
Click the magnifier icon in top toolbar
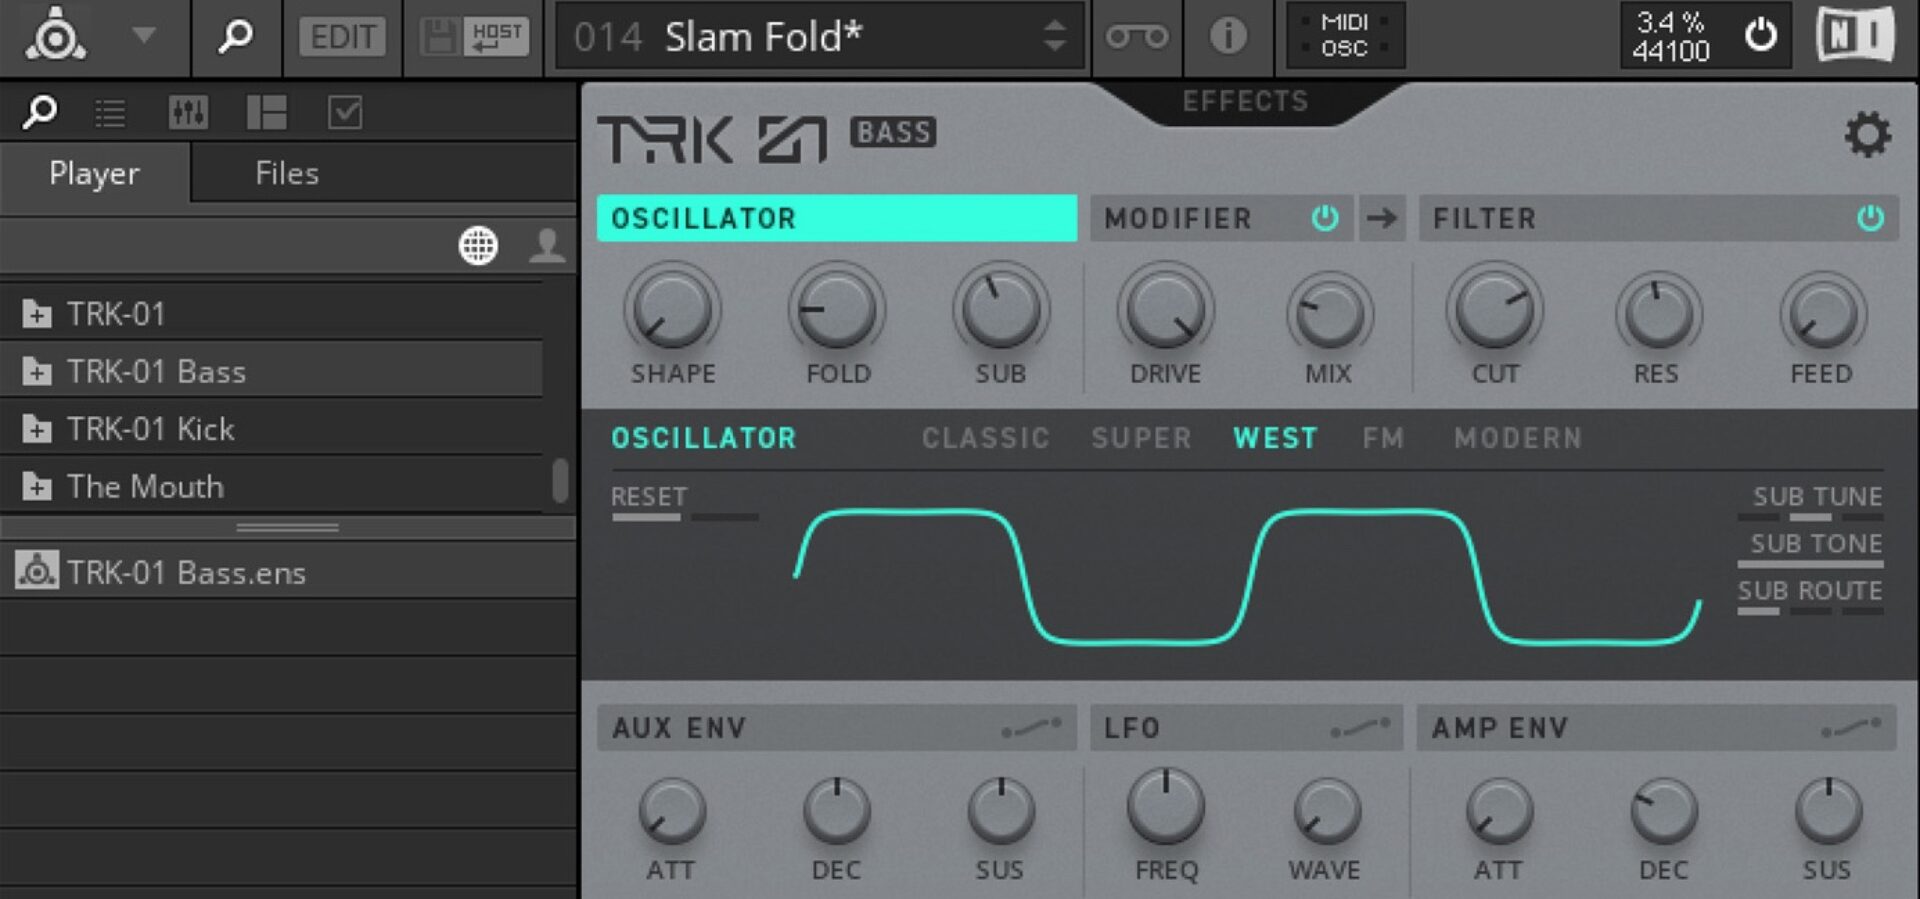click(235, 36)
